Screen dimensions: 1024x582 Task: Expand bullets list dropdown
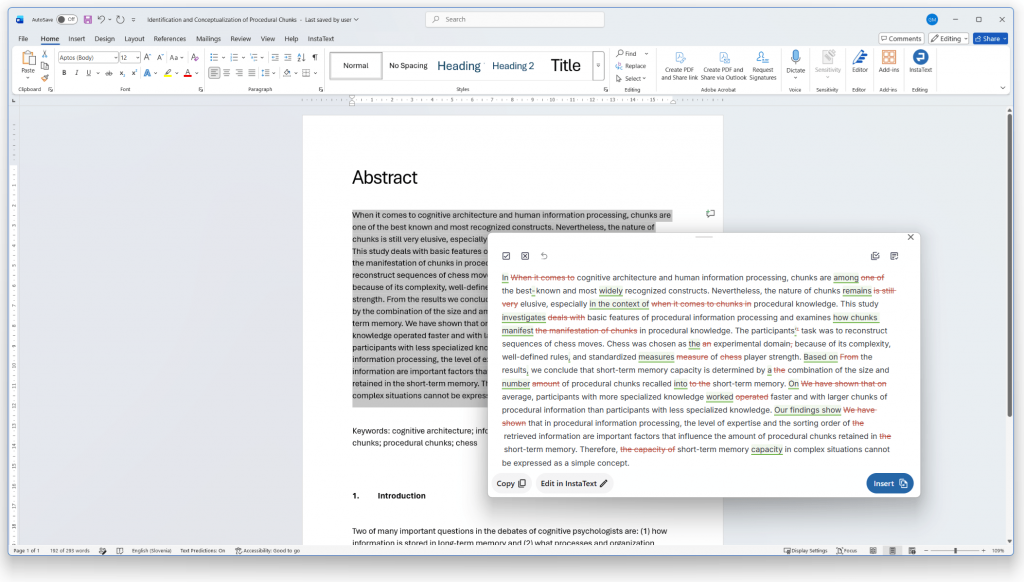pos(223,57)
